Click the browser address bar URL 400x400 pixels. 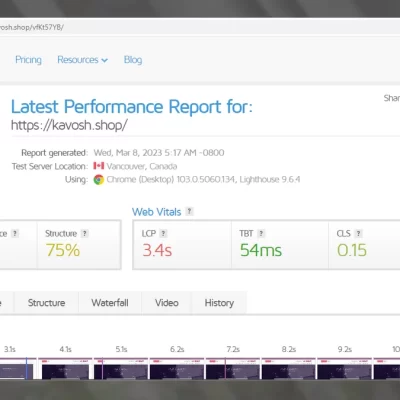pyautogui.click(x=32, y=27)
